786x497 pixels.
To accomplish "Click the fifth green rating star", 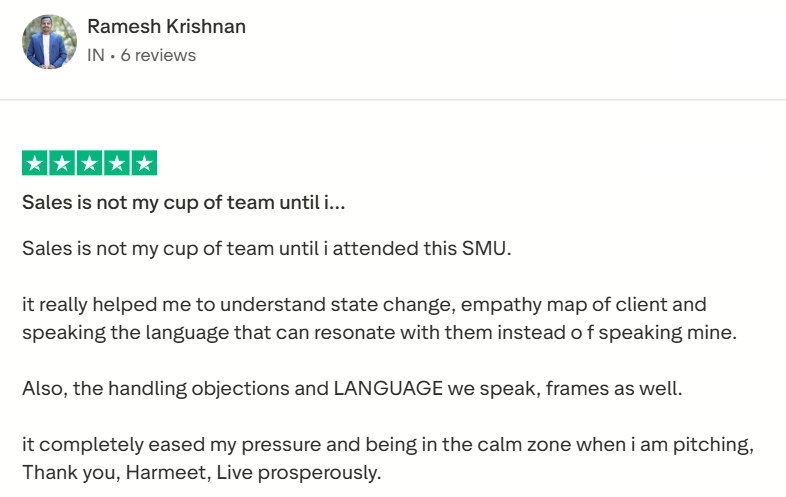I will [145, 163].
